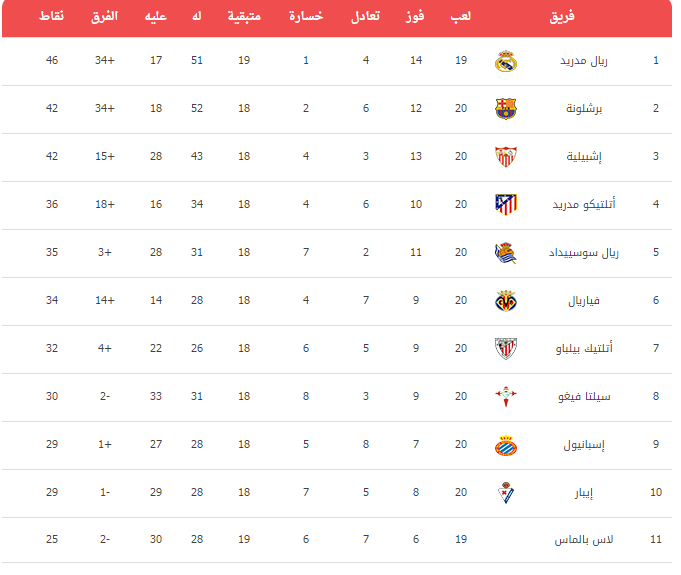Select the Villarreal yellow crest
The height and width of the screenshot is (575, 681).
[506, 301]
